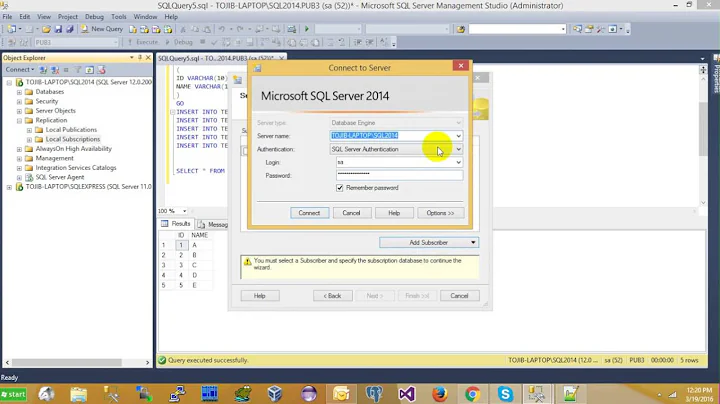
Task: Open the Connect dropdown in Object Explorer
Action: pyautogui.click(x=20, y=70)
